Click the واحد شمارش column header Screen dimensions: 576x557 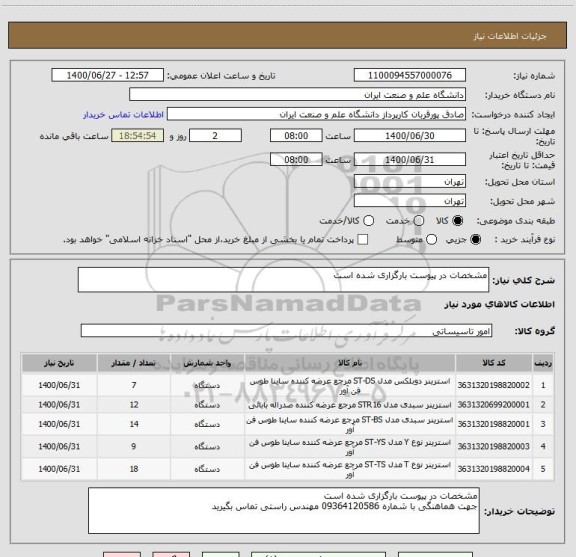coord(207,363)
